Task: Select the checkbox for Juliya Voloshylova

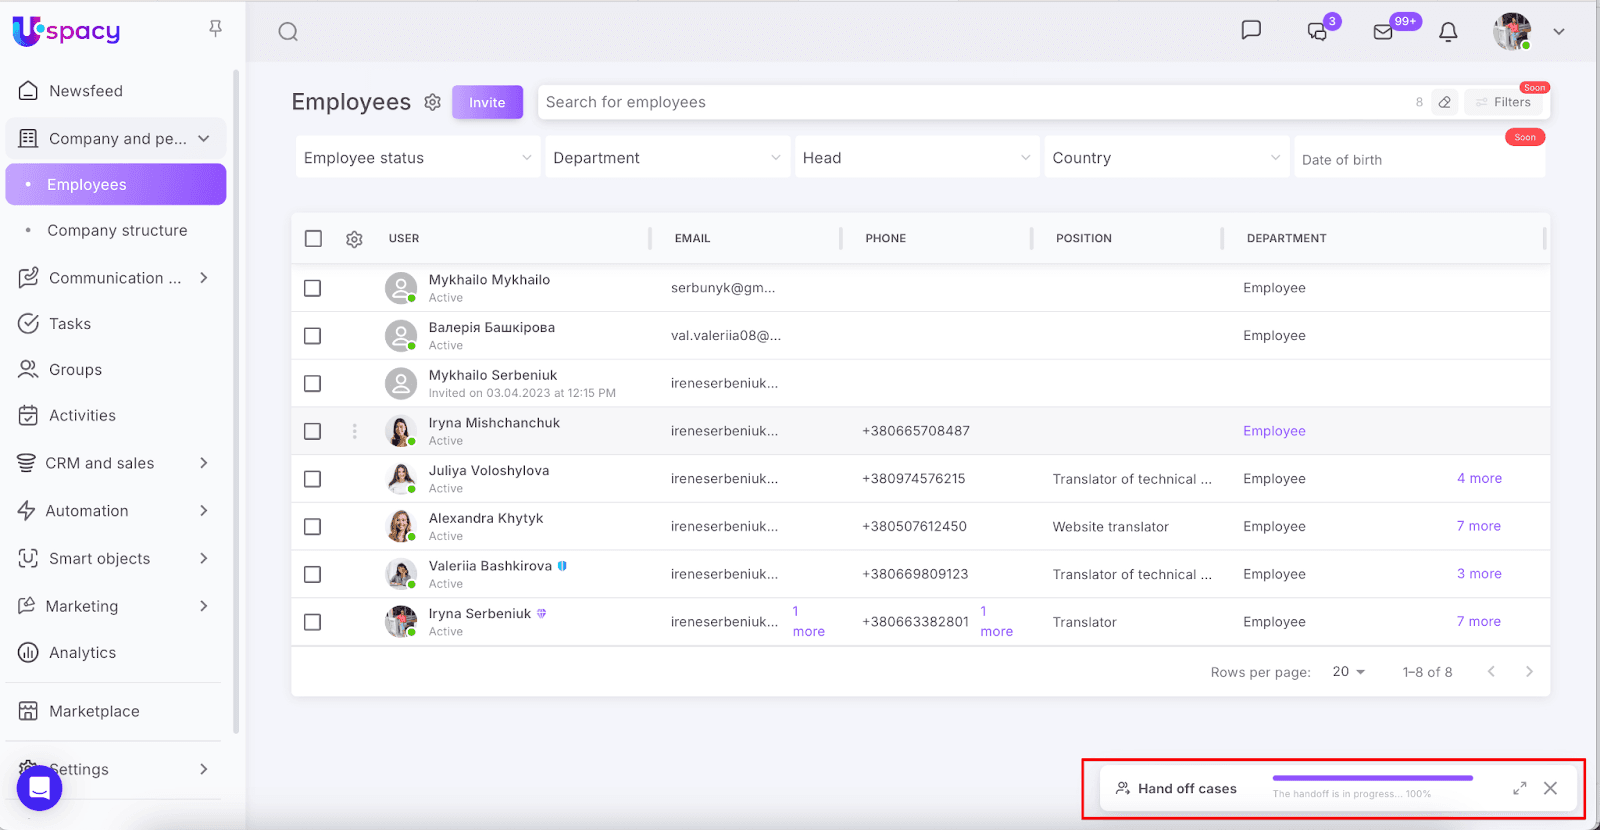Action: pos(313,479)
